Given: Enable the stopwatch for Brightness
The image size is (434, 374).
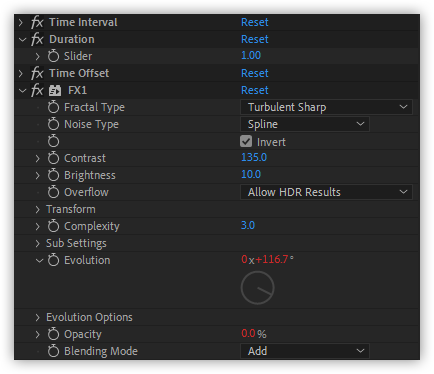Looking at the screenshot, I should pyautogui.click(x=53, y=175).
